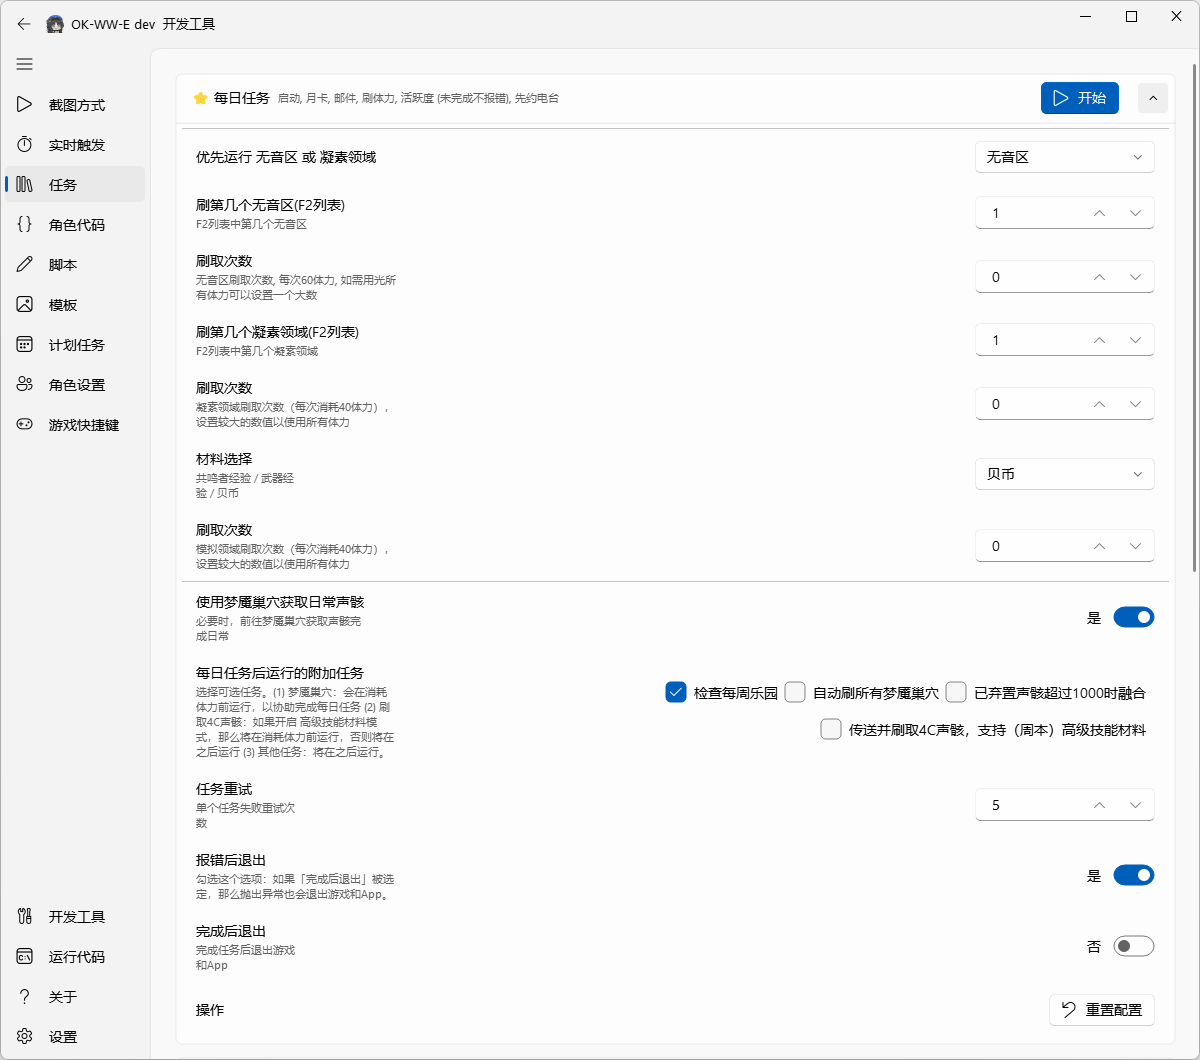The height and width of the screenshot is (1060, 1200).
Task: Collapse the 每日任务 panel with chevron
Action: (1153, 98)
